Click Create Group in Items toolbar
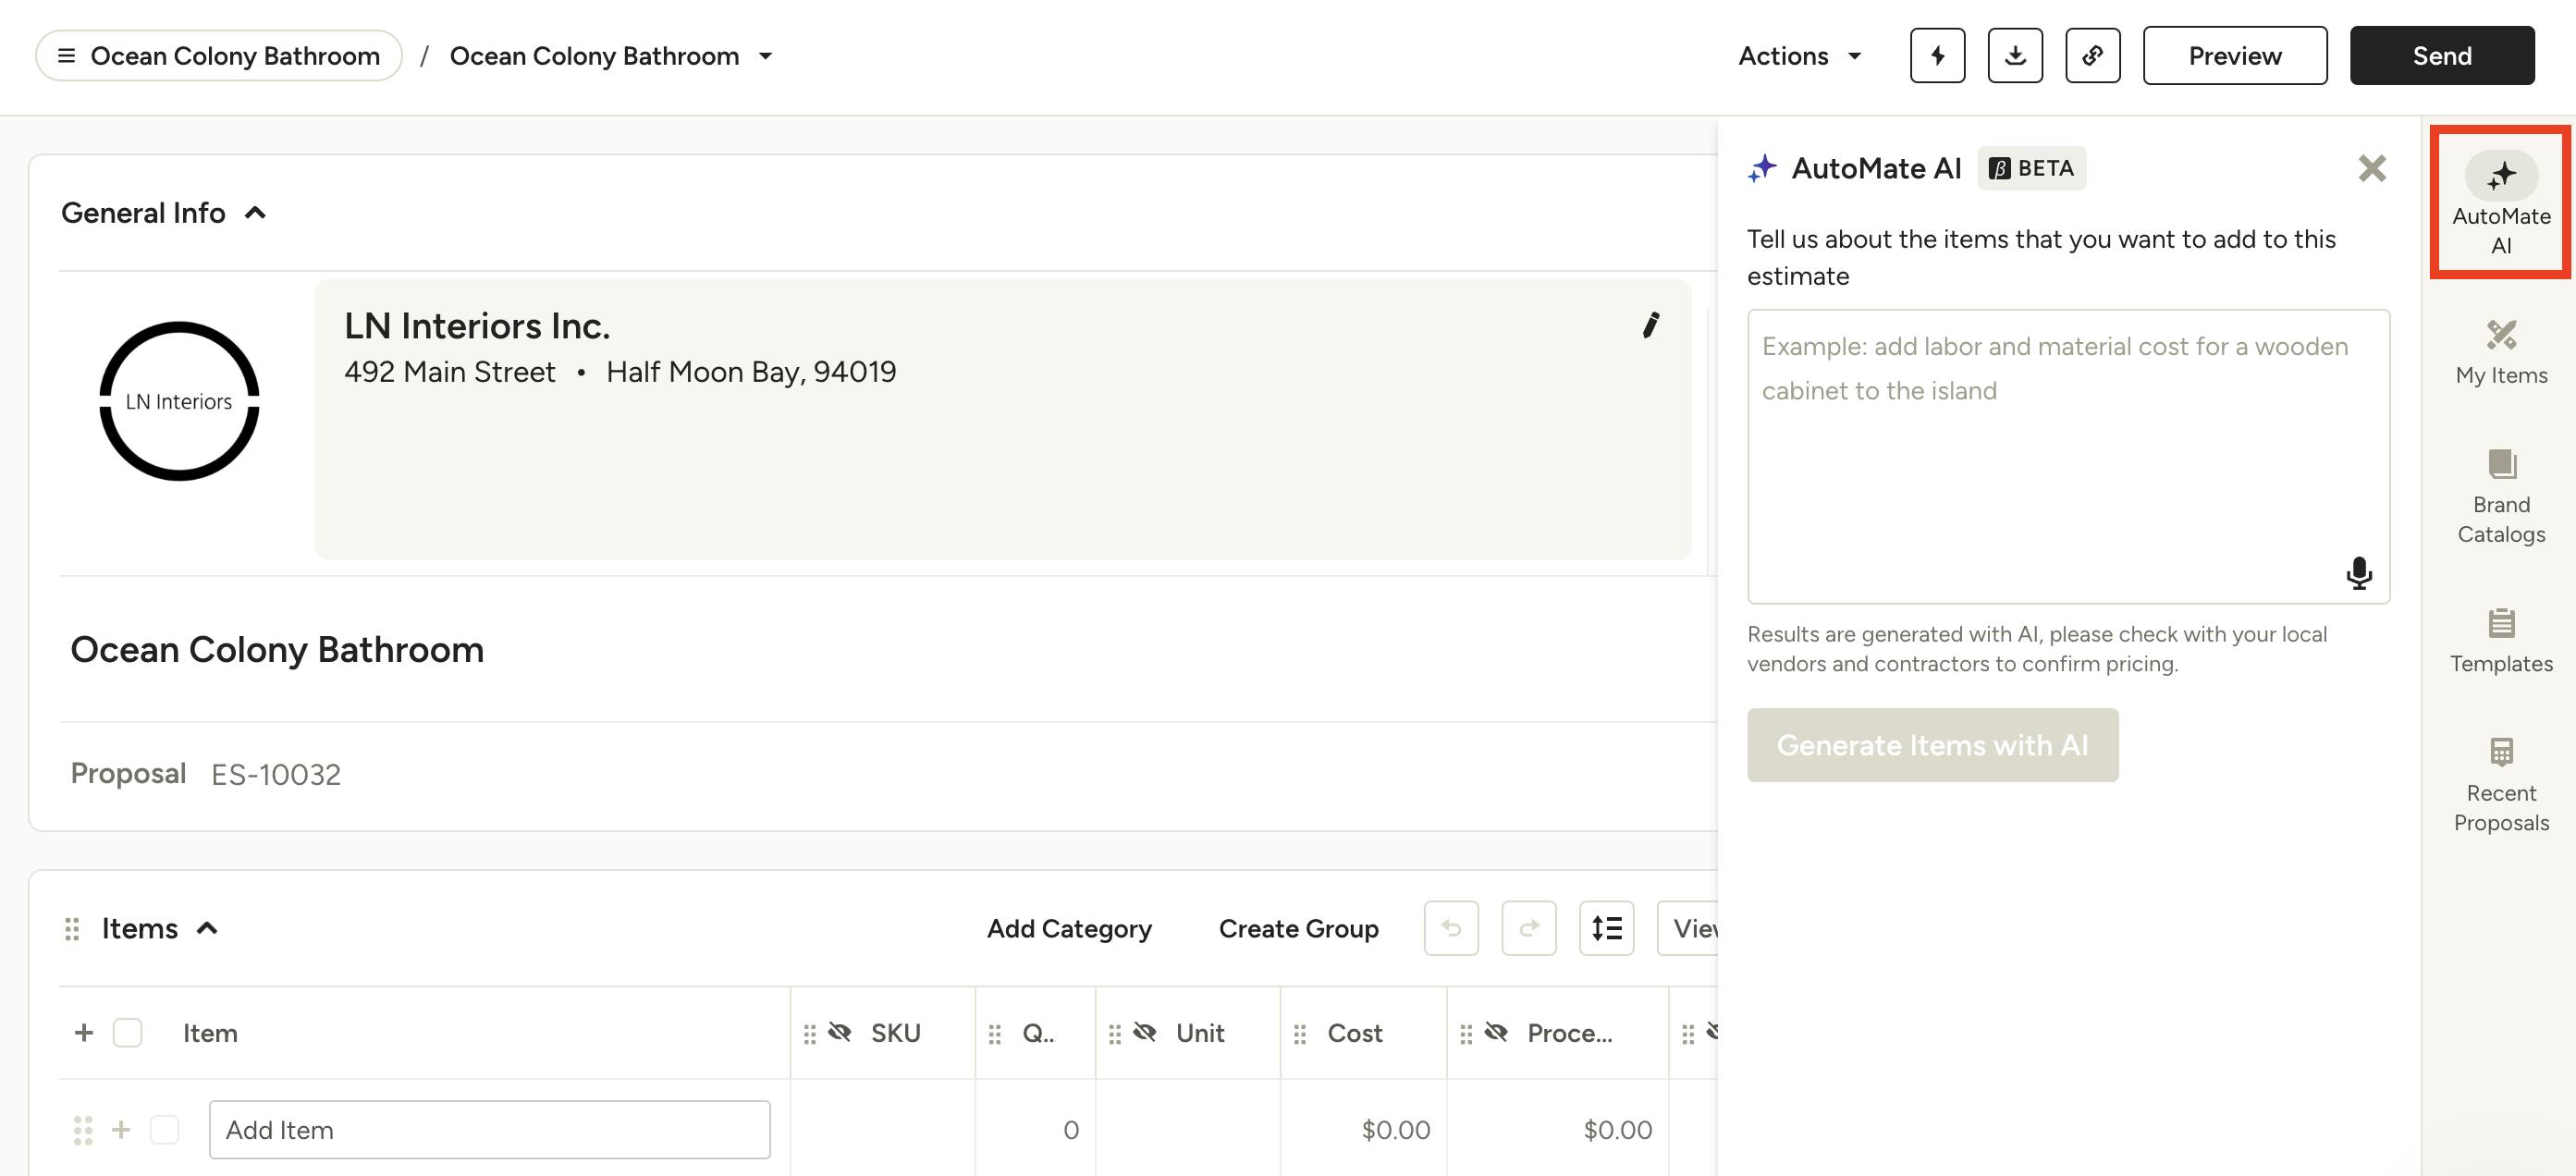The height and width of the screenshot is (1176, 2576). point(1298,928)
